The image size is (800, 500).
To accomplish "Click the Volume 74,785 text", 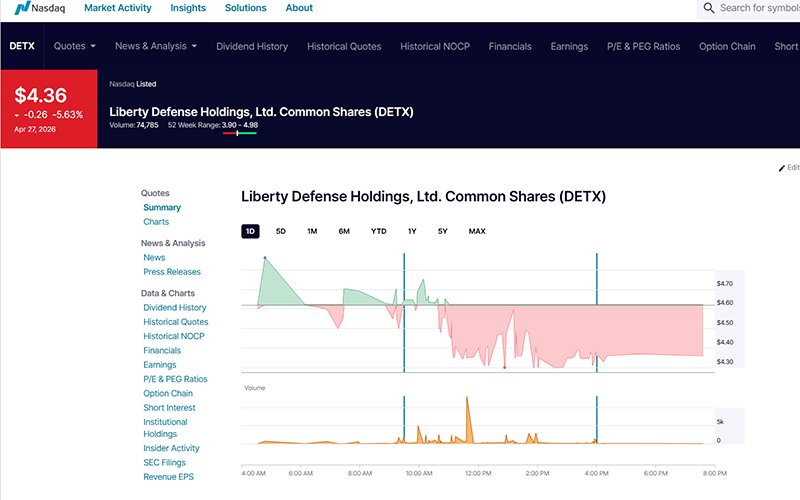I will [134, 125].
